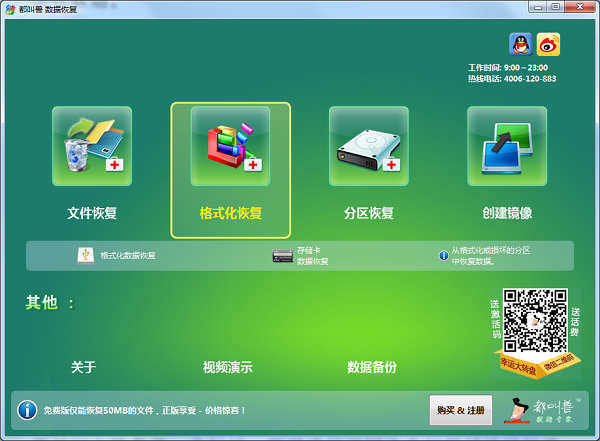600x441 pixels.
Task: Click the hotline number 4006-120-883
Action: tap(530, 79)
